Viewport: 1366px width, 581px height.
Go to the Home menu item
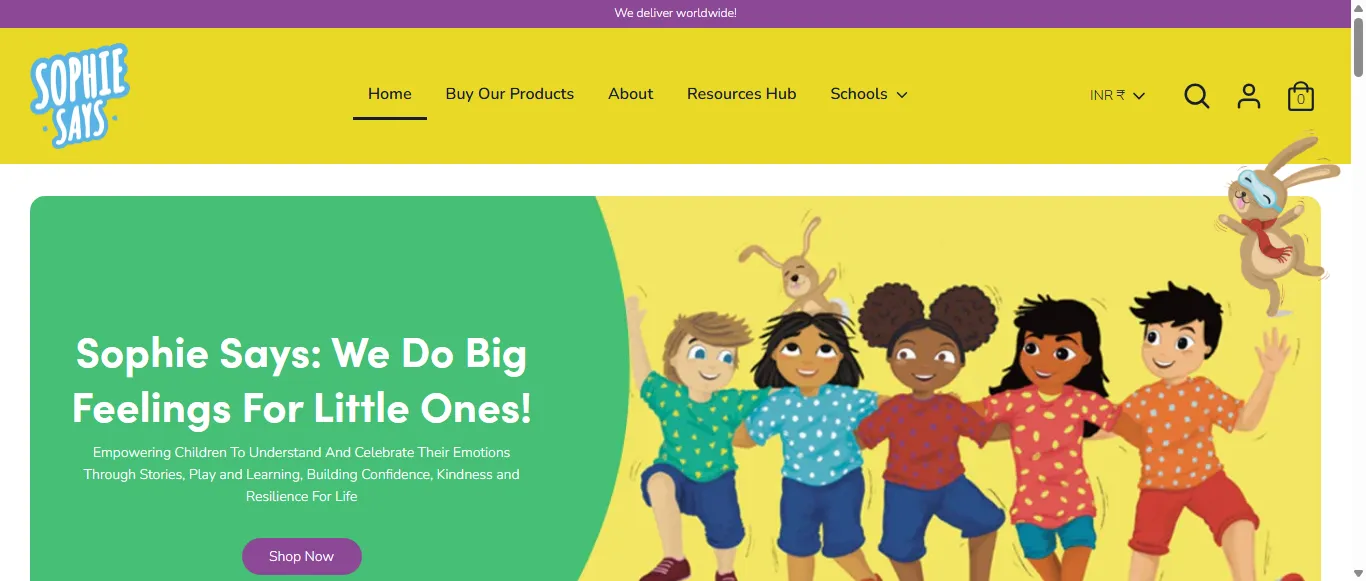click(390, 94)
